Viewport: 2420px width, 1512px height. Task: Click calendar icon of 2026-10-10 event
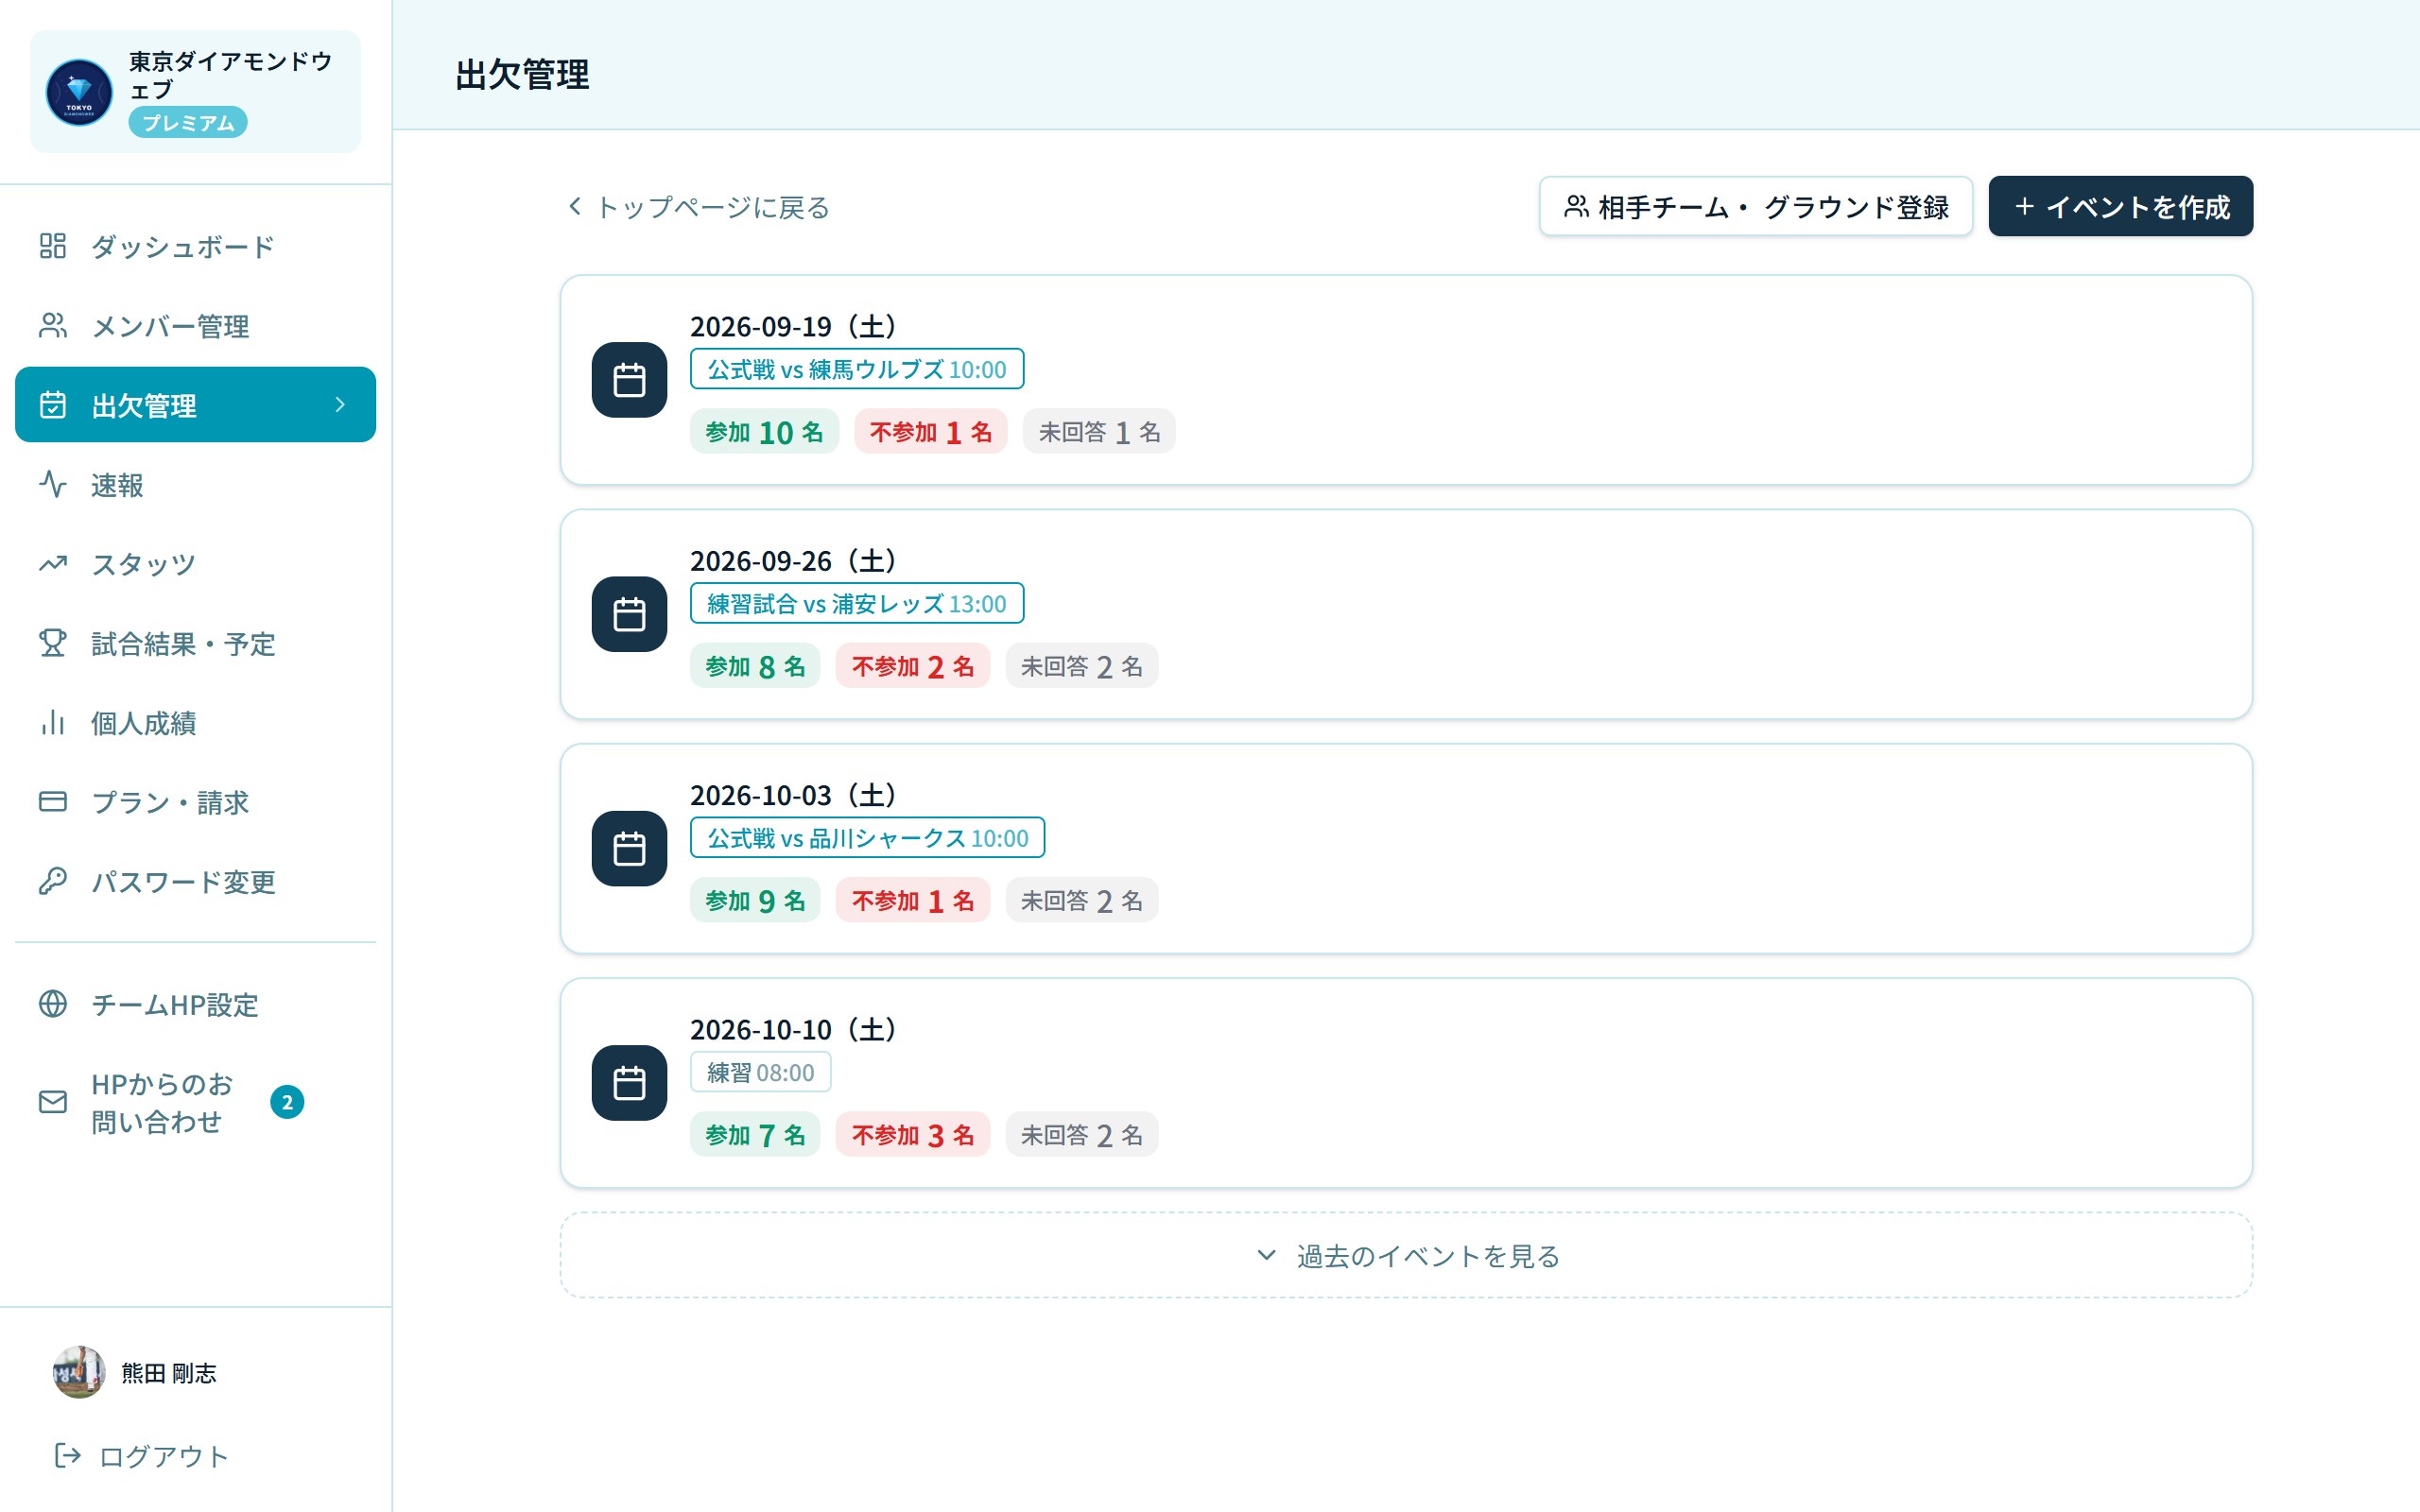coord(629,1083)
